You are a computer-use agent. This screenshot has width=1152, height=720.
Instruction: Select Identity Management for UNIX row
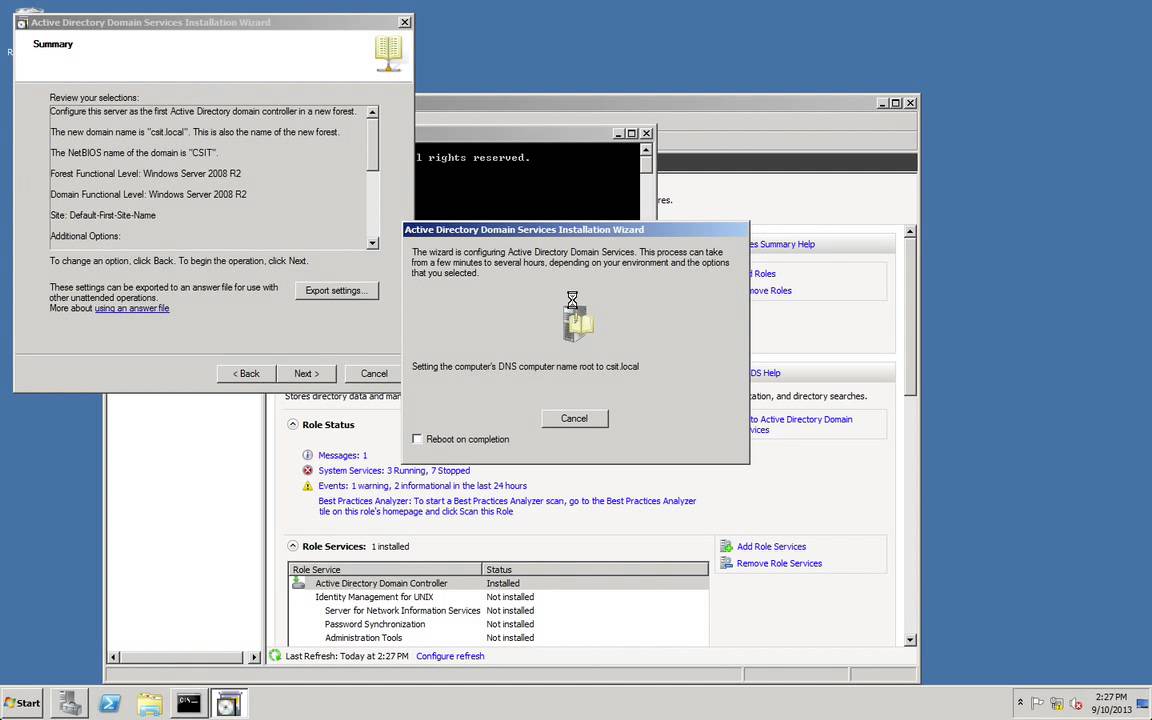point(499,597)
